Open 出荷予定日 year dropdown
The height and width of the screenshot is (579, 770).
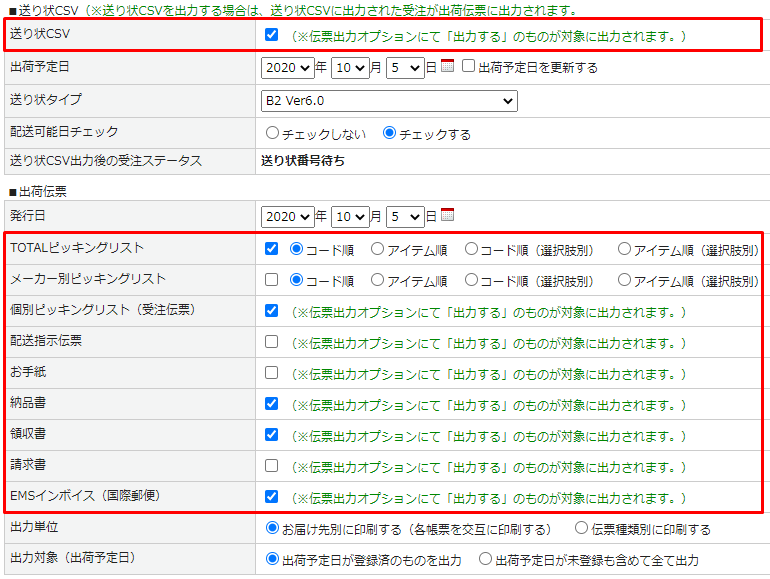pyautogui.click(x=287, y=68)
